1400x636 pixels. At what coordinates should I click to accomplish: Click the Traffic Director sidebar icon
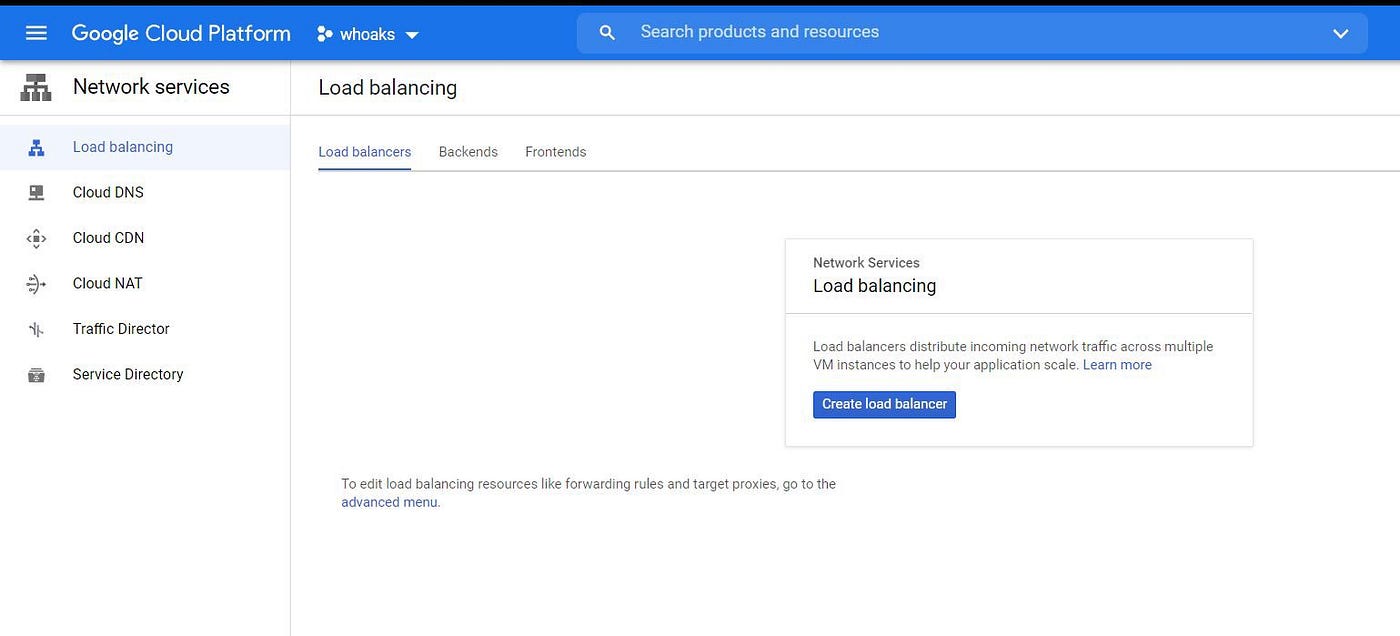(x=36, y=329)
